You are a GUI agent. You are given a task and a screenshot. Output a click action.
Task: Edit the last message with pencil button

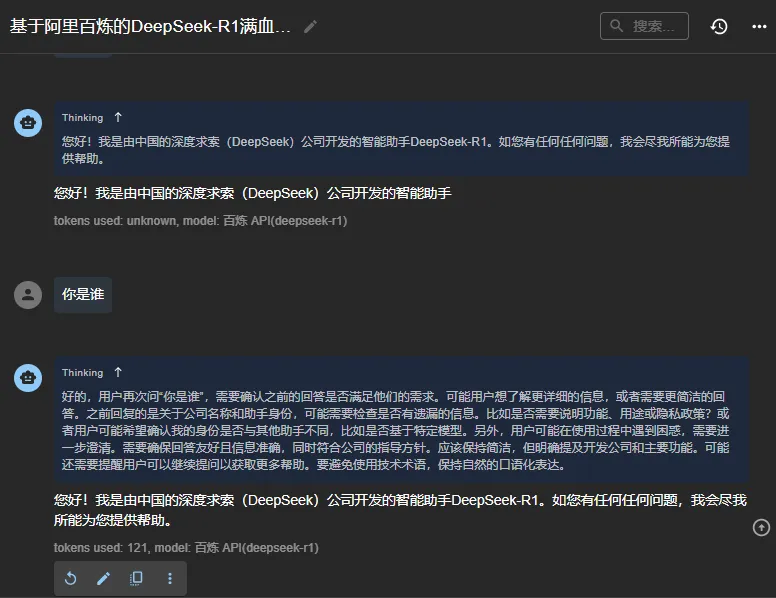click(x=103, y=578)
